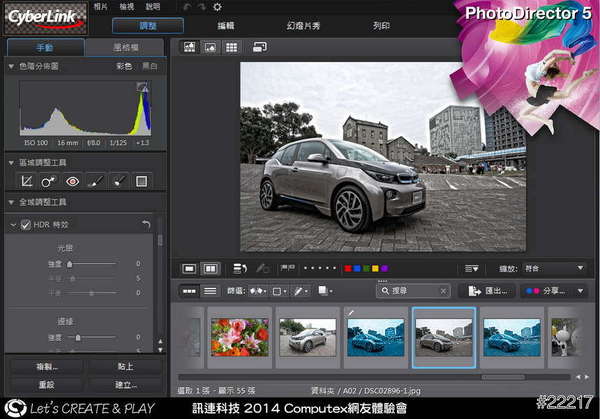Select the flower photo thumbnail
Image resolution: width=600 pixels, height=419 pixels.
[240, 337]
